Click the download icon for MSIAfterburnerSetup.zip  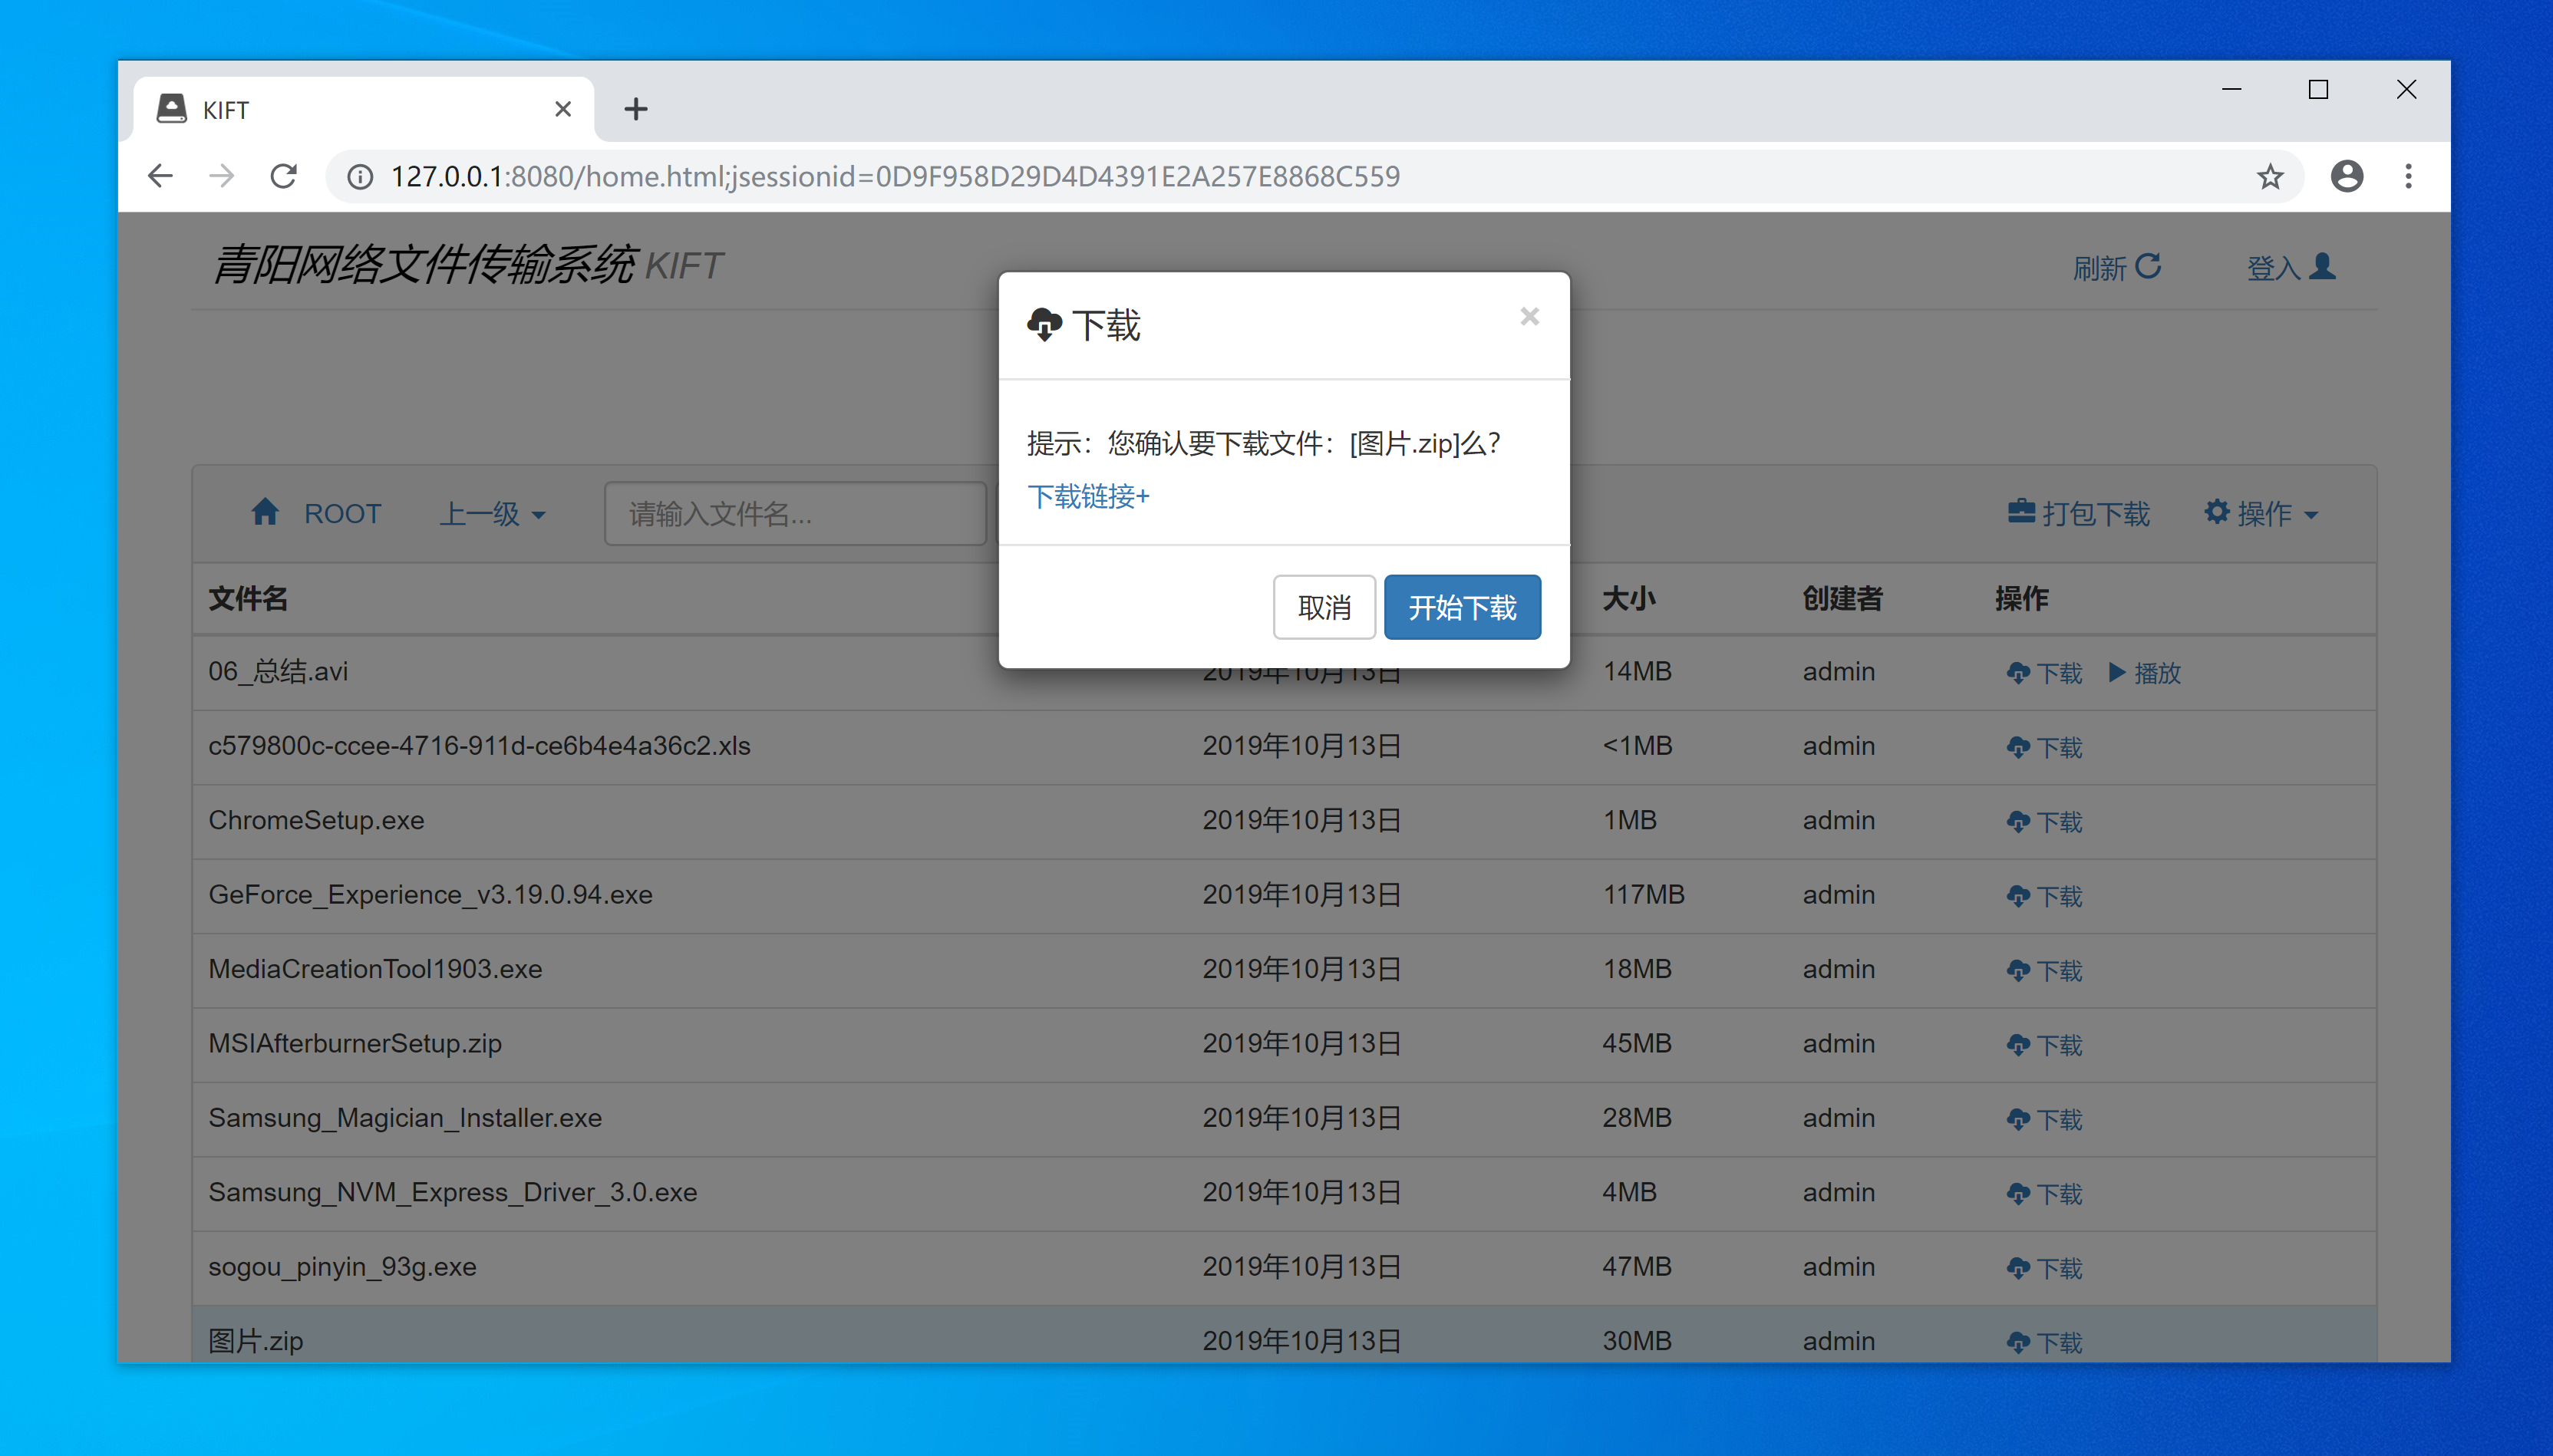2019,1044
